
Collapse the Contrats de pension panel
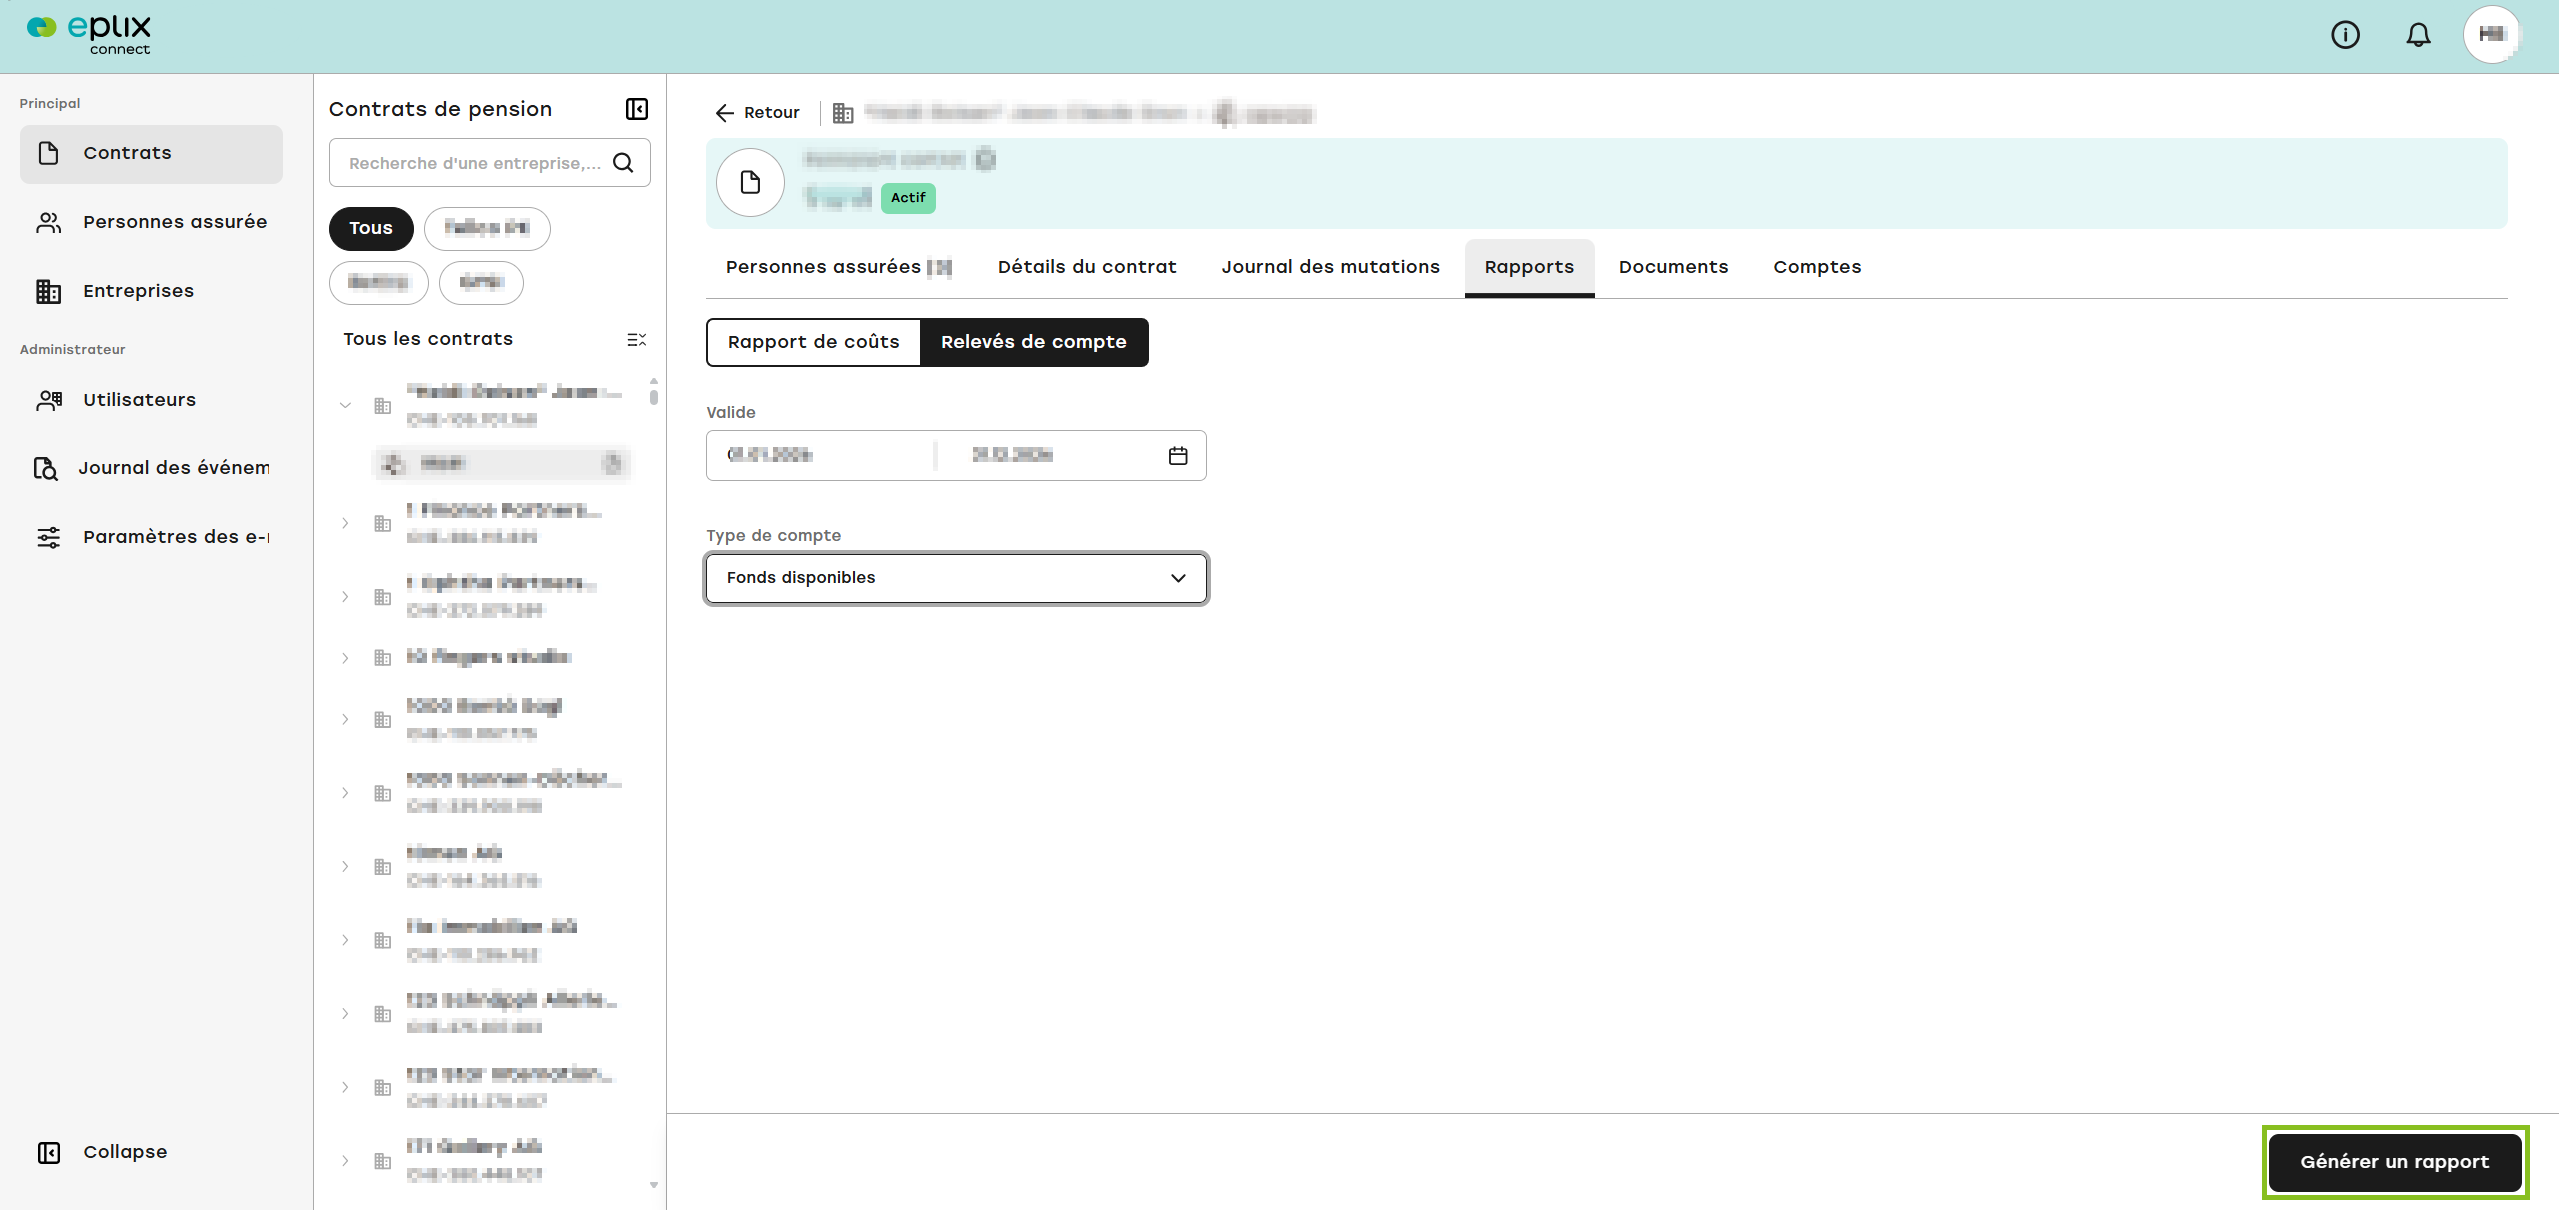[637, 109]
